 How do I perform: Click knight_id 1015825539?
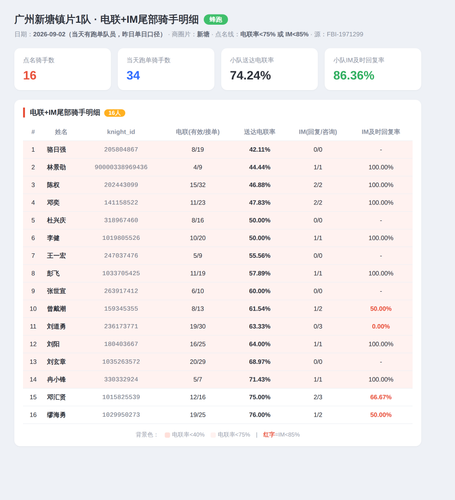121,397
